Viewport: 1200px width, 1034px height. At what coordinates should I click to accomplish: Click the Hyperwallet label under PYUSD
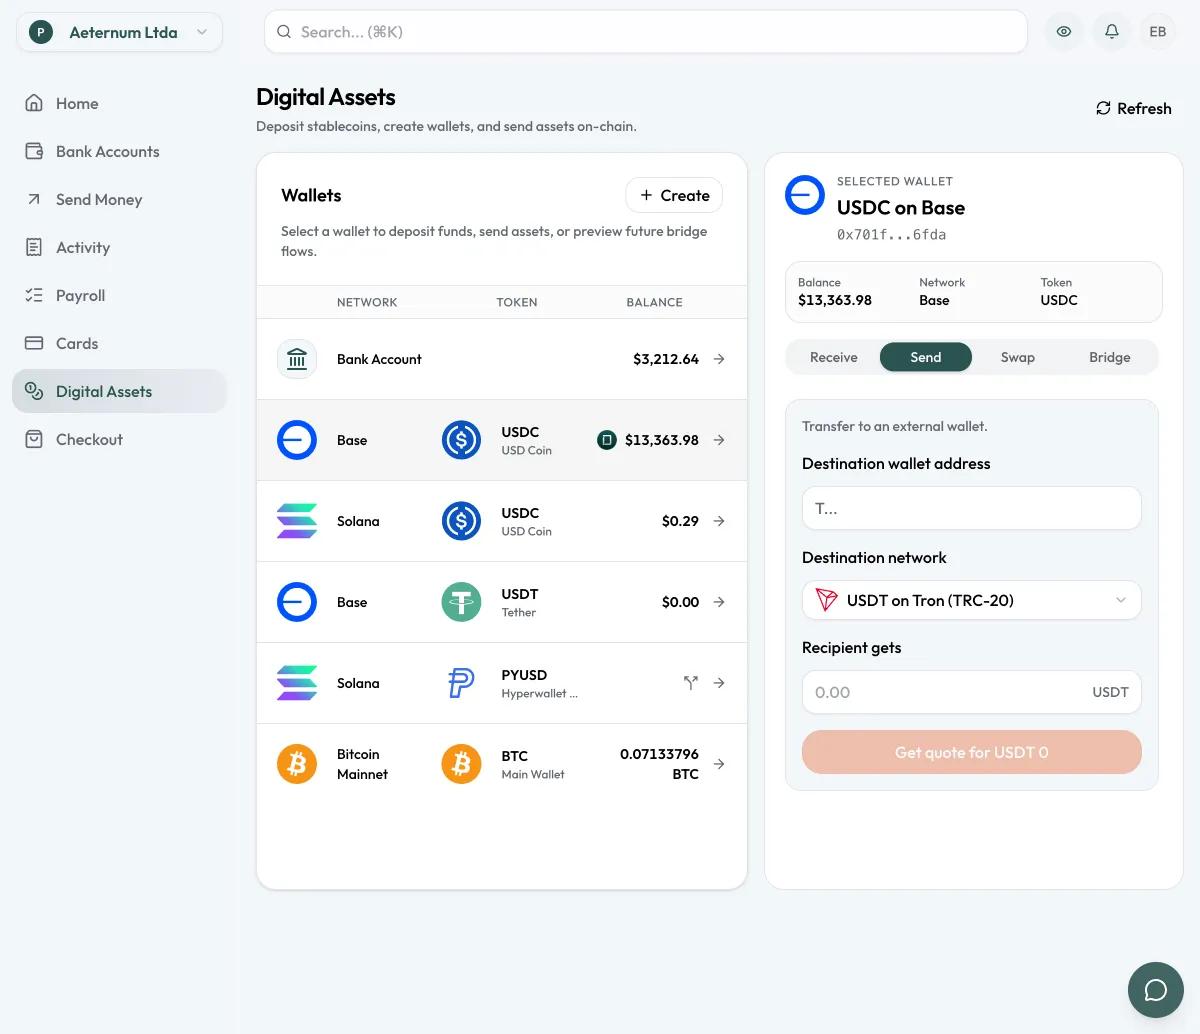click(539, 694)
